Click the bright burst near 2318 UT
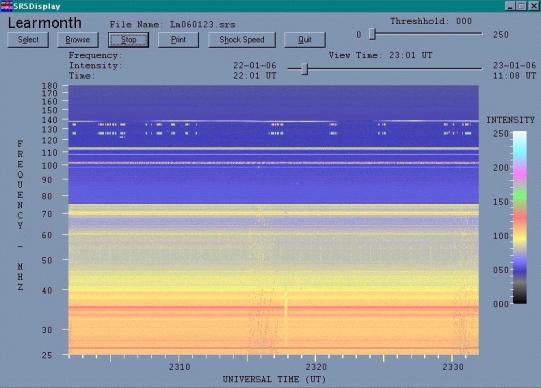 tap(286, 316)
